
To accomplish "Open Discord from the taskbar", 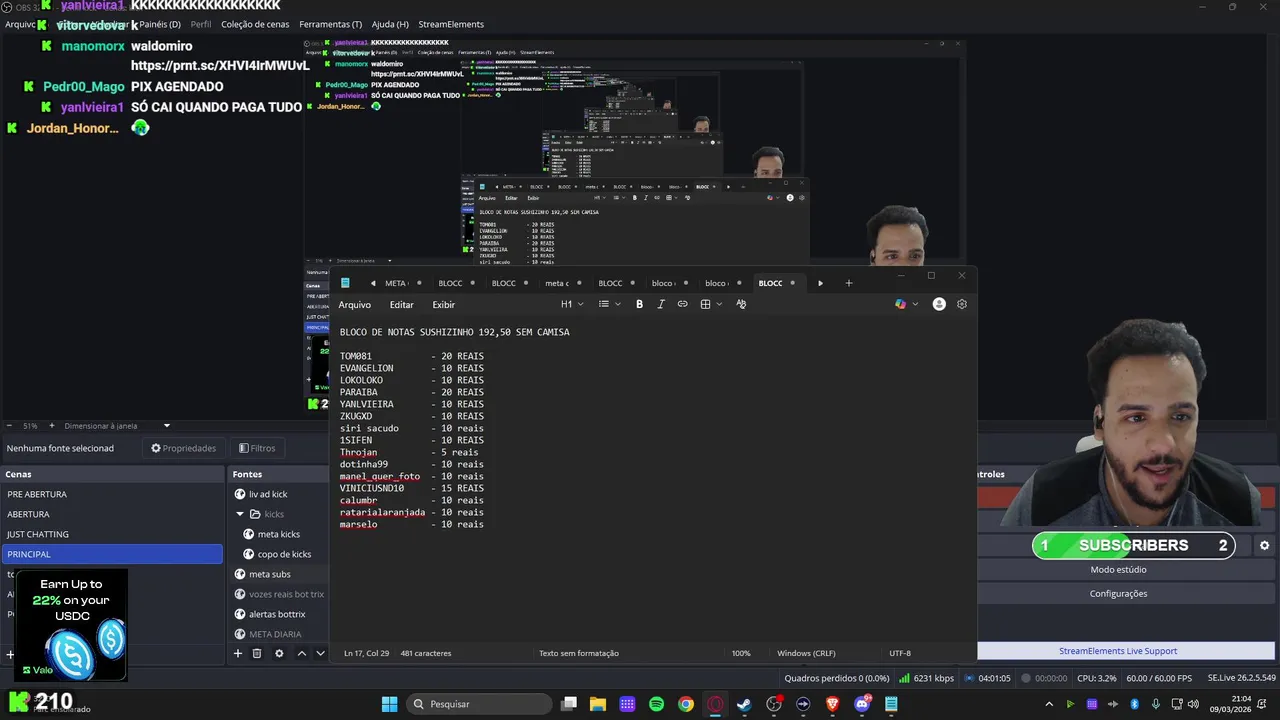I will (862, 704).
